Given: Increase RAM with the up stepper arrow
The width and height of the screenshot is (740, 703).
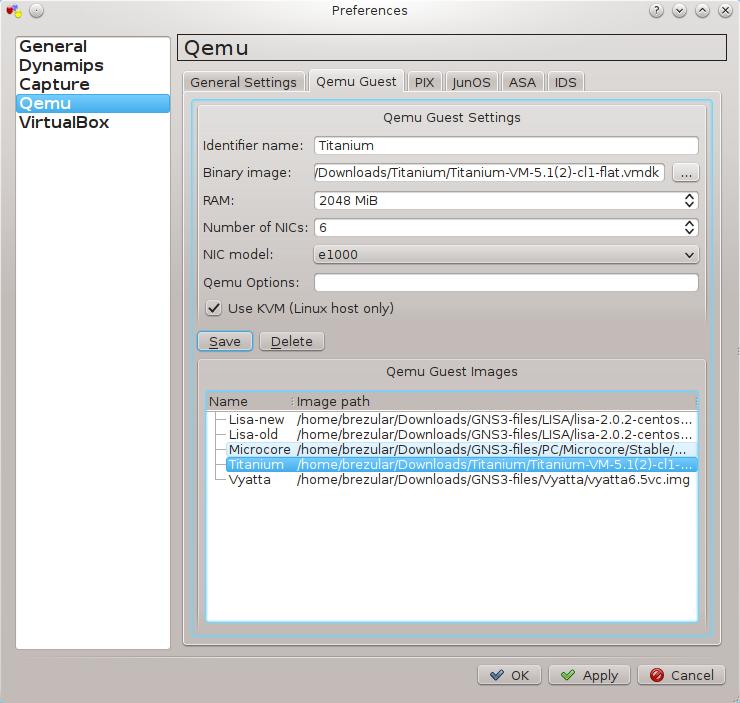Looking at the screenshot, I should tap(689, 196).
